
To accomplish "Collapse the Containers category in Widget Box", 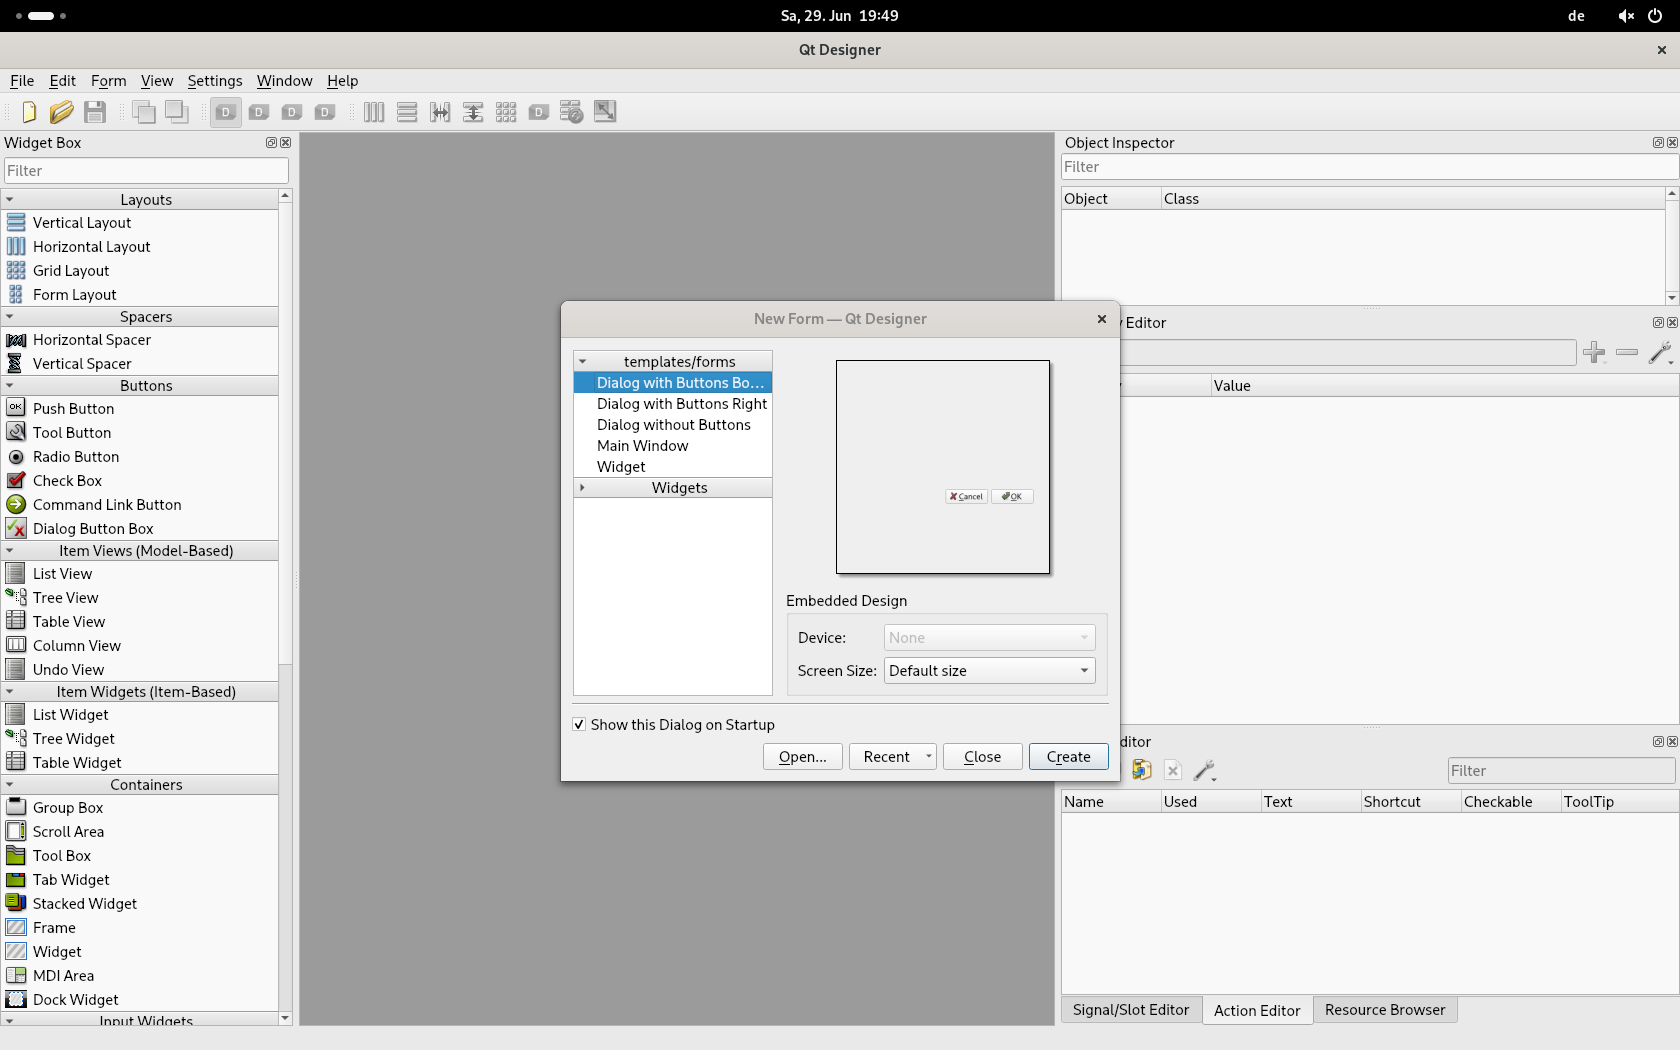I will click(x=10, y=784).
